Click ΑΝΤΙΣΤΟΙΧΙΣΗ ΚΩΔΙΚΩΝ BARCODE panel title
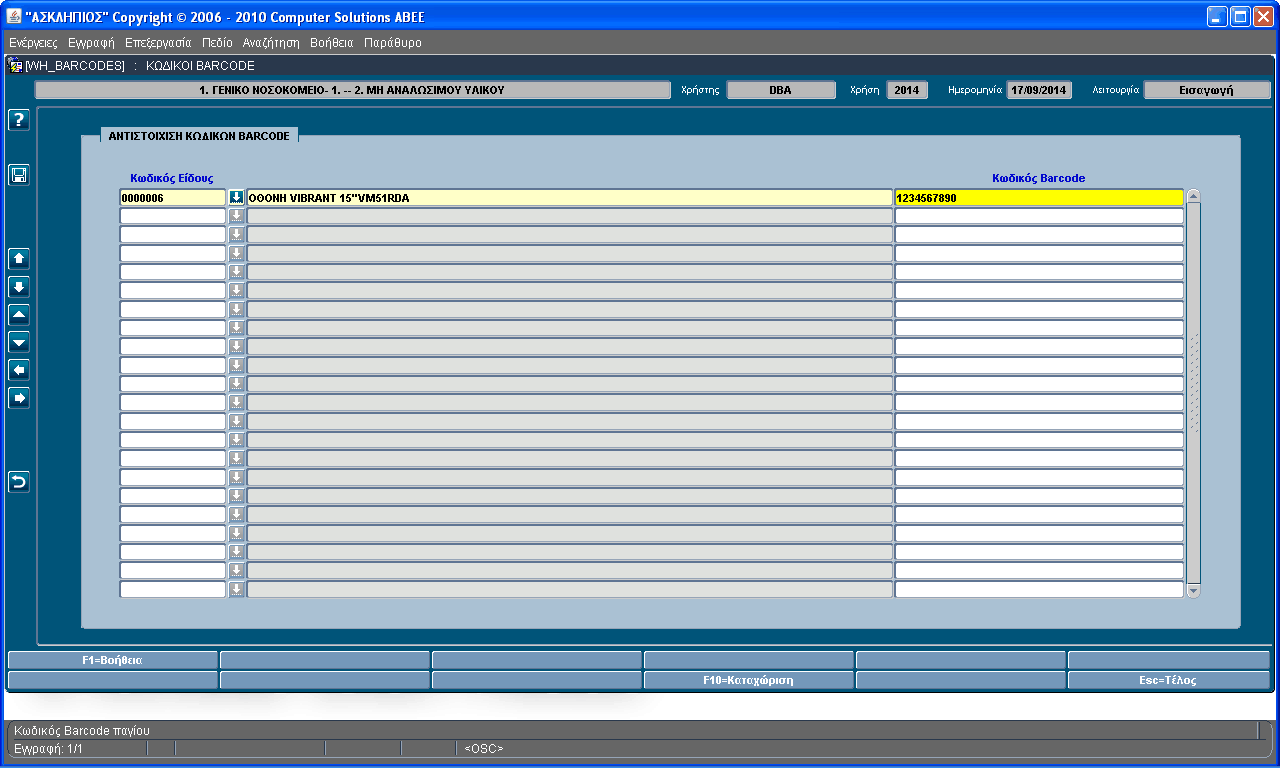This screenshot has width=1280, height=768. 199,136
